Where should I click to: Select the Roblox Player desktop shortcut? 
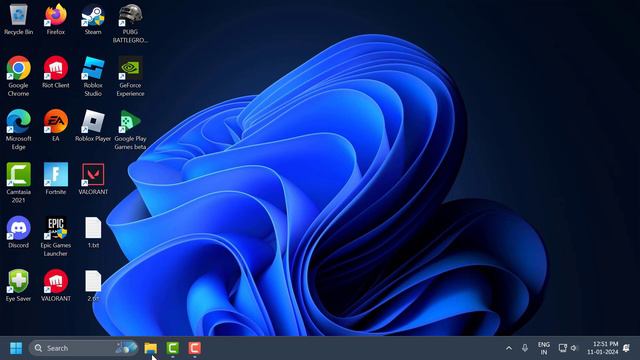point(93,126)
